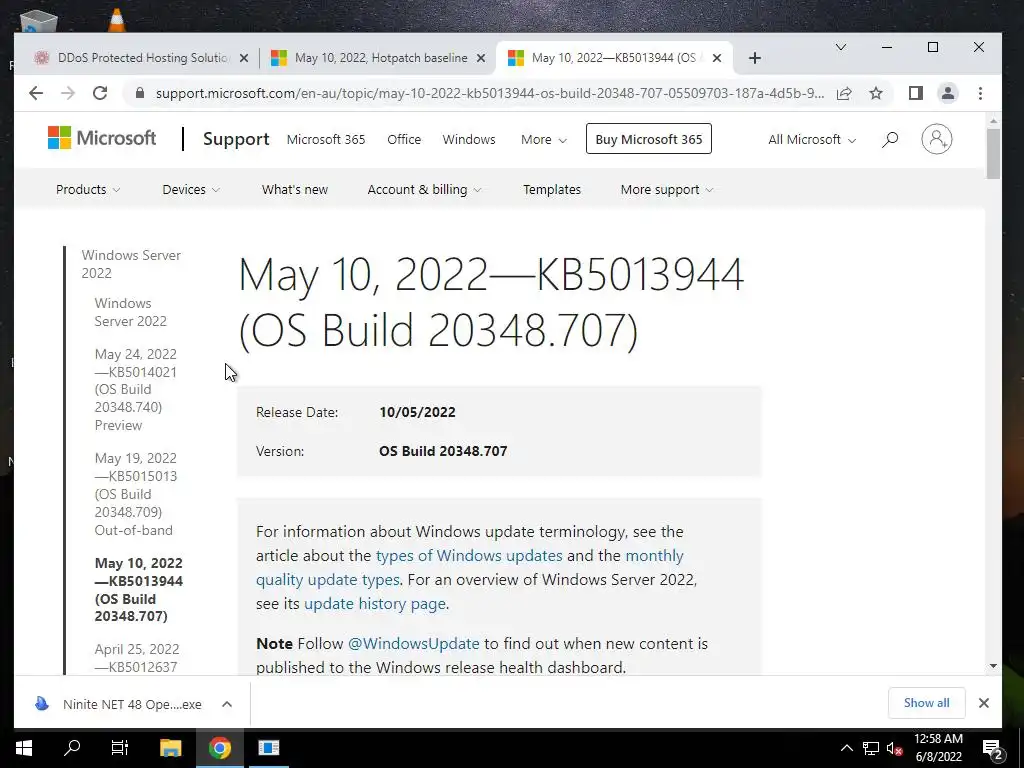Follow monthly quality update types link
The width and height of the screenshot is (1024, 768).
327,579
